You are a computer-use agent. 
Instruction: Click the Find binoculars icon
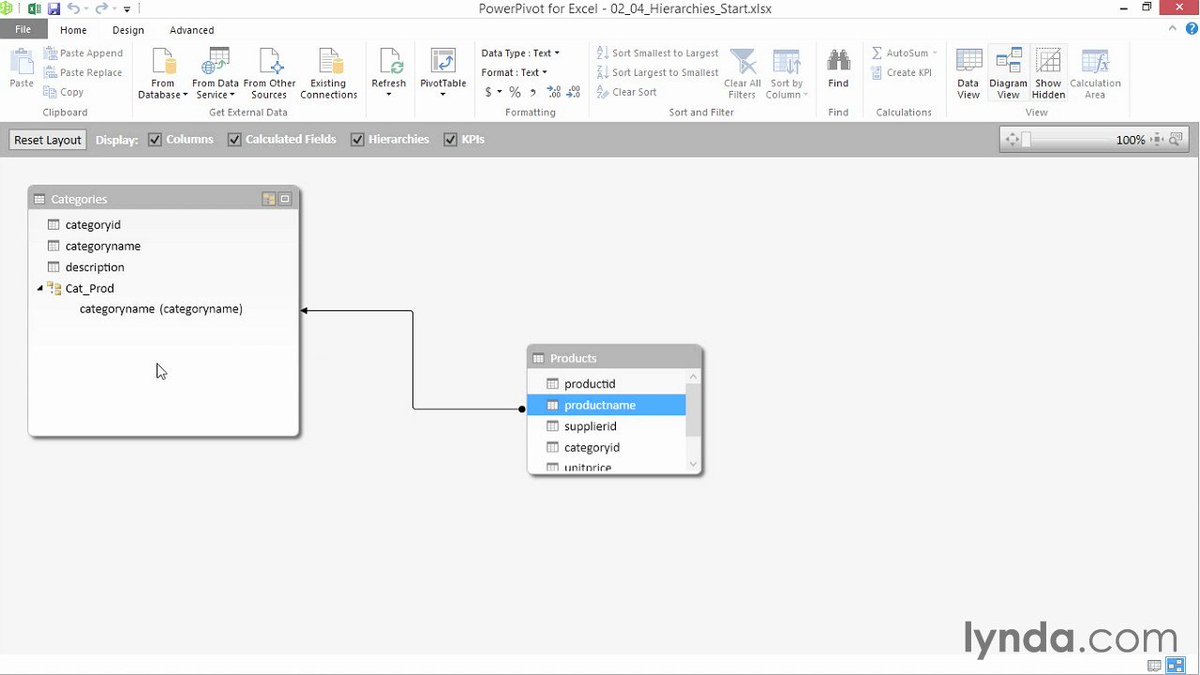(838, 61)
